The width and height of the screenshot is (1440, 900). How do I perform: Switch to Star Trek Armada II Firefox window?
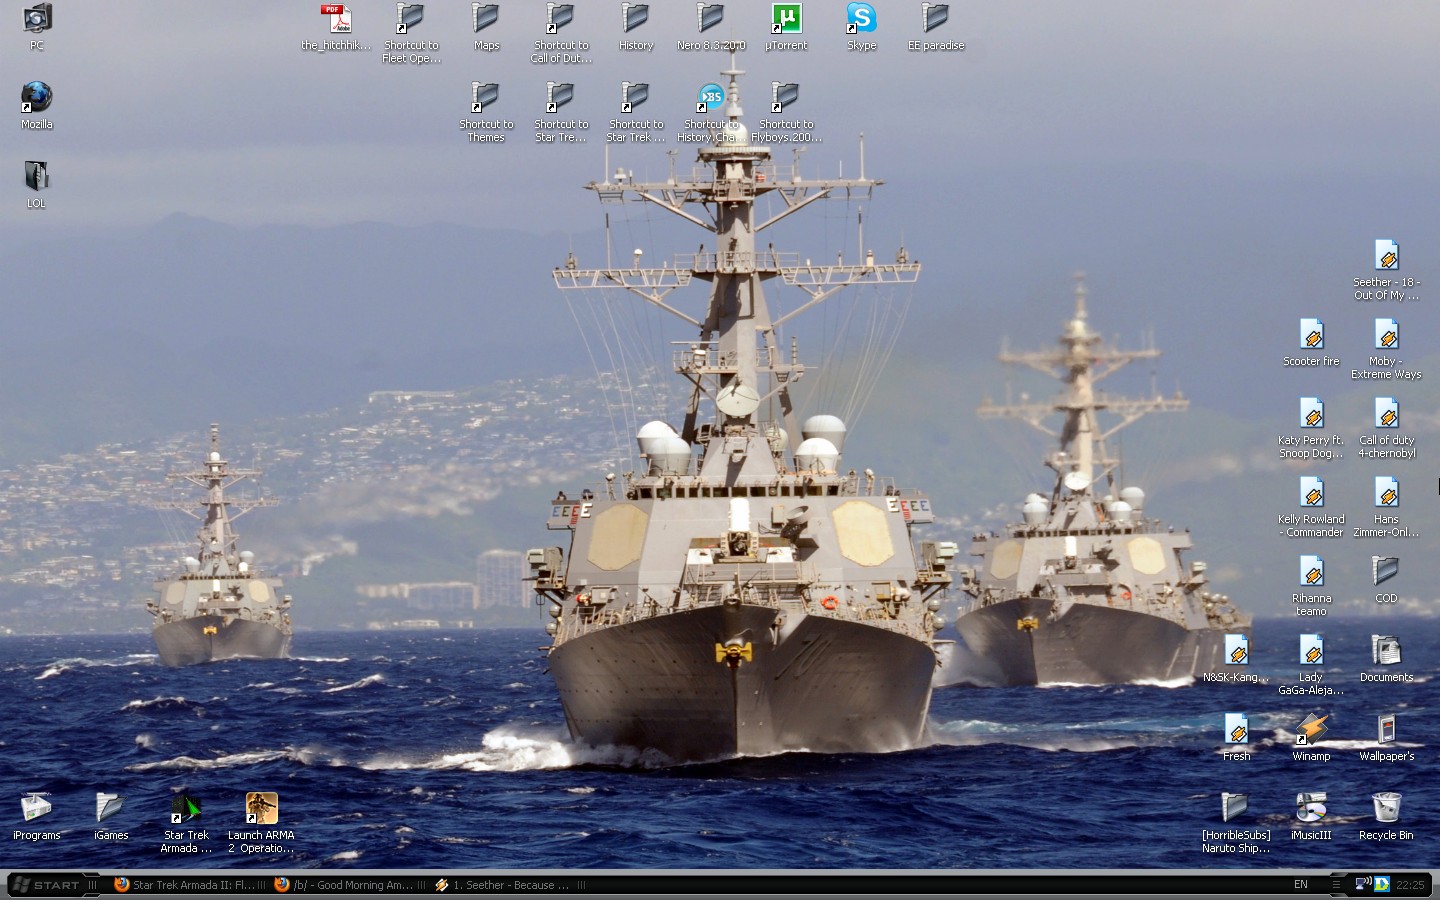point(186,885)
